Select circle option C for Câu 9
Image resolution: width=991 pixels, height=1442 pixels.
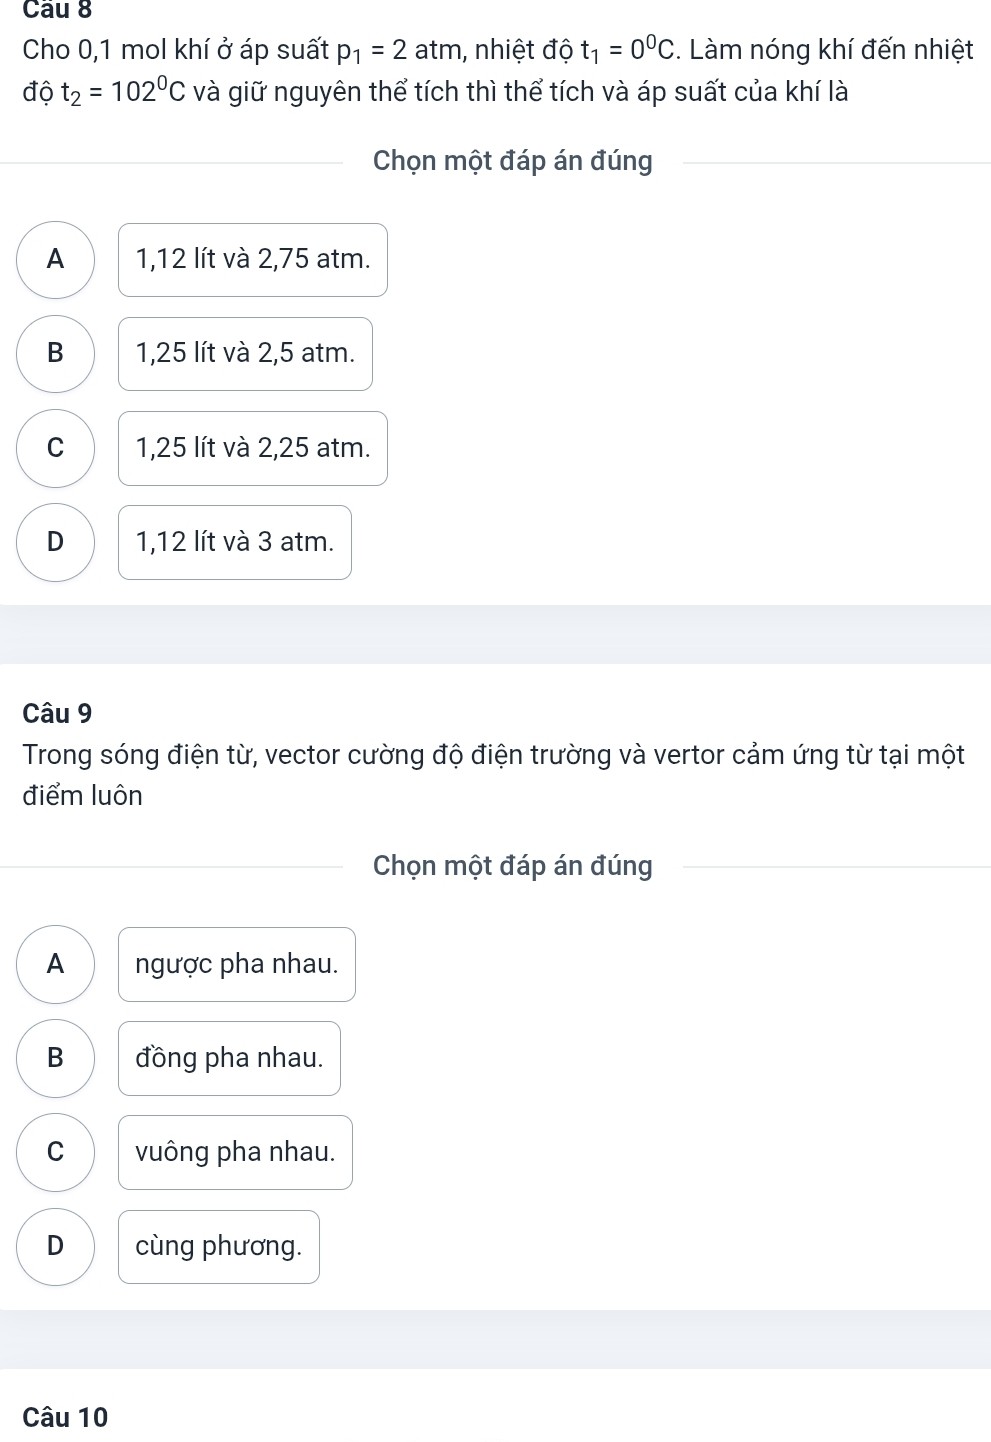click(56, 1152)
